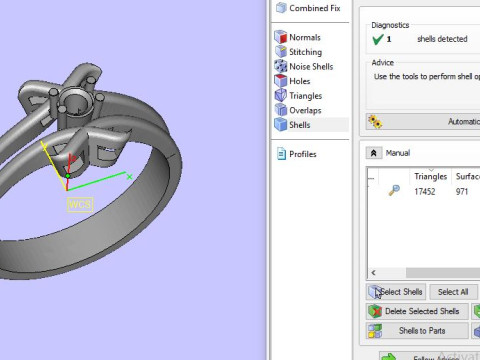Click the Select All button
The image size is (480, 360).
coord(453,292)
